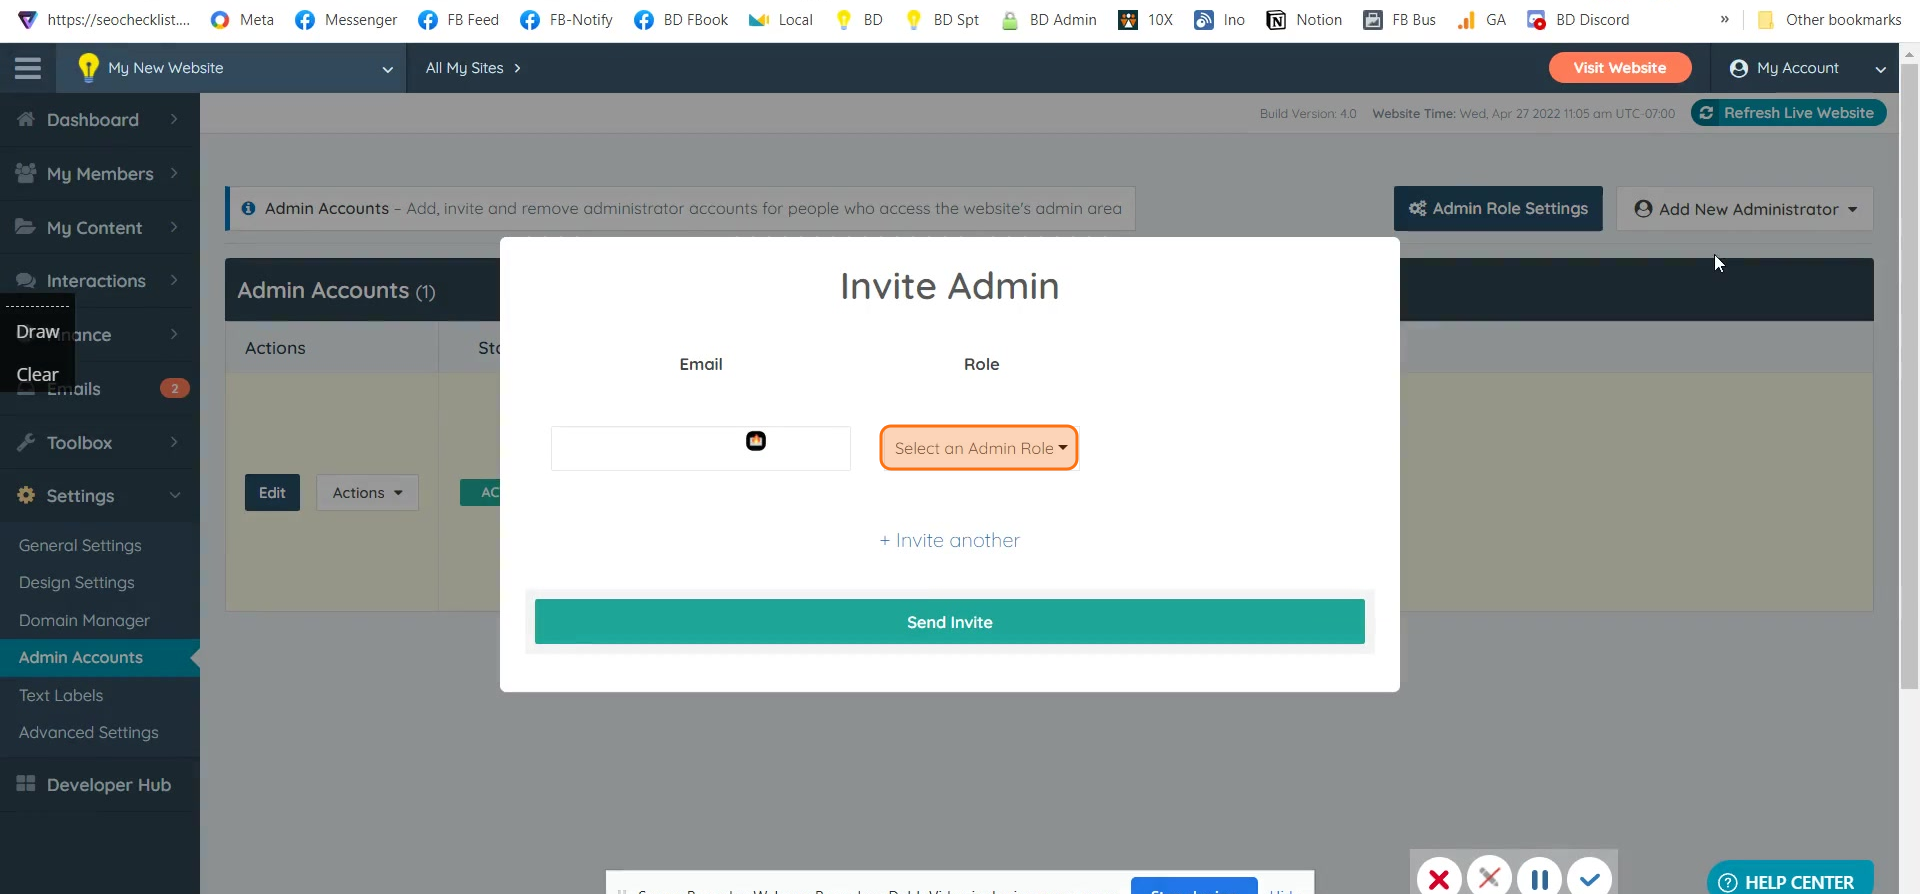Open the Dashboard sidebar menu
Viewport: 1920px width, 894px height.
[100, 120]
